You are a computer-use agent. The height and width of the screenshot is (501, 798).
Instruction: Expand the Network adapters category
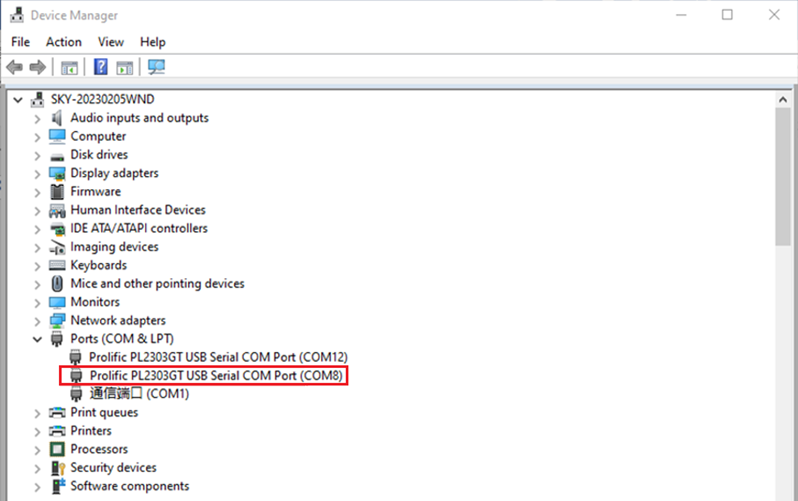pyautogui.click(x=38, y=320)
